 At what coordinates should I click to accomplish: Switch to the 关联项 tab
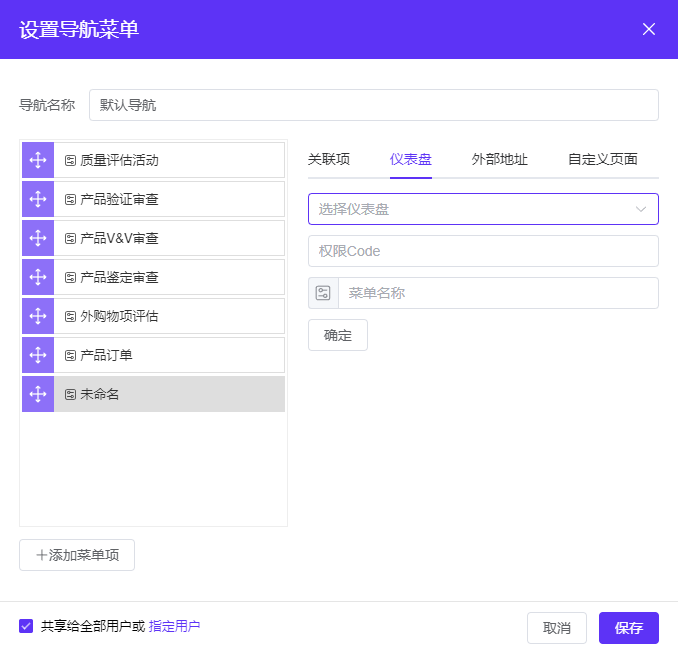pyautogui.click(x=328, y=159)
